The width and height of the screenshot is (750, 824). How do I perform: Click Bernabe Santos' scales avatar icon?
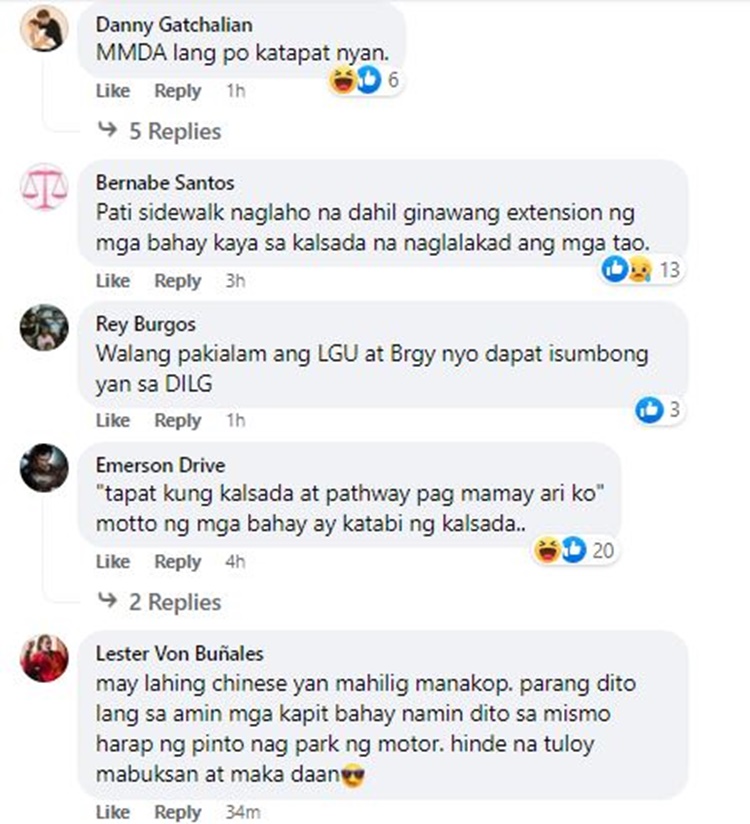[44, 187]
